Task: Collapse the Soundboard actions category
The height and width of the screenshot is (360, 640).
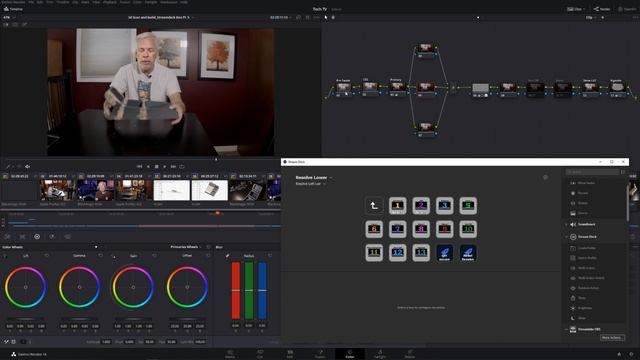Action: point(567,224)
